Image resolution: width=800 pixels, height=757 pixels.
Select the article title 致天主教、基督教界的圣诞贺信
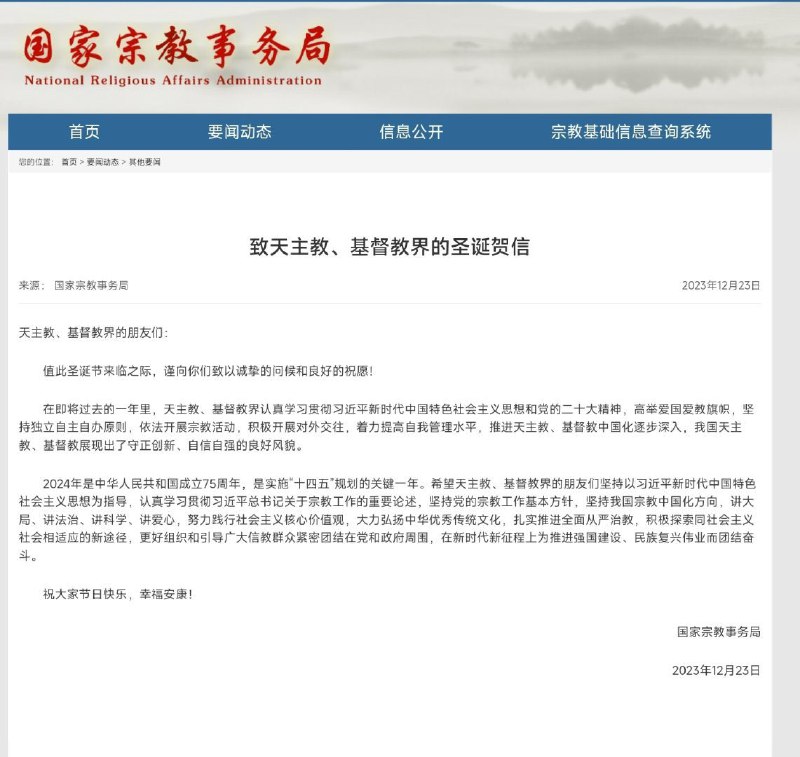point(400,248)
